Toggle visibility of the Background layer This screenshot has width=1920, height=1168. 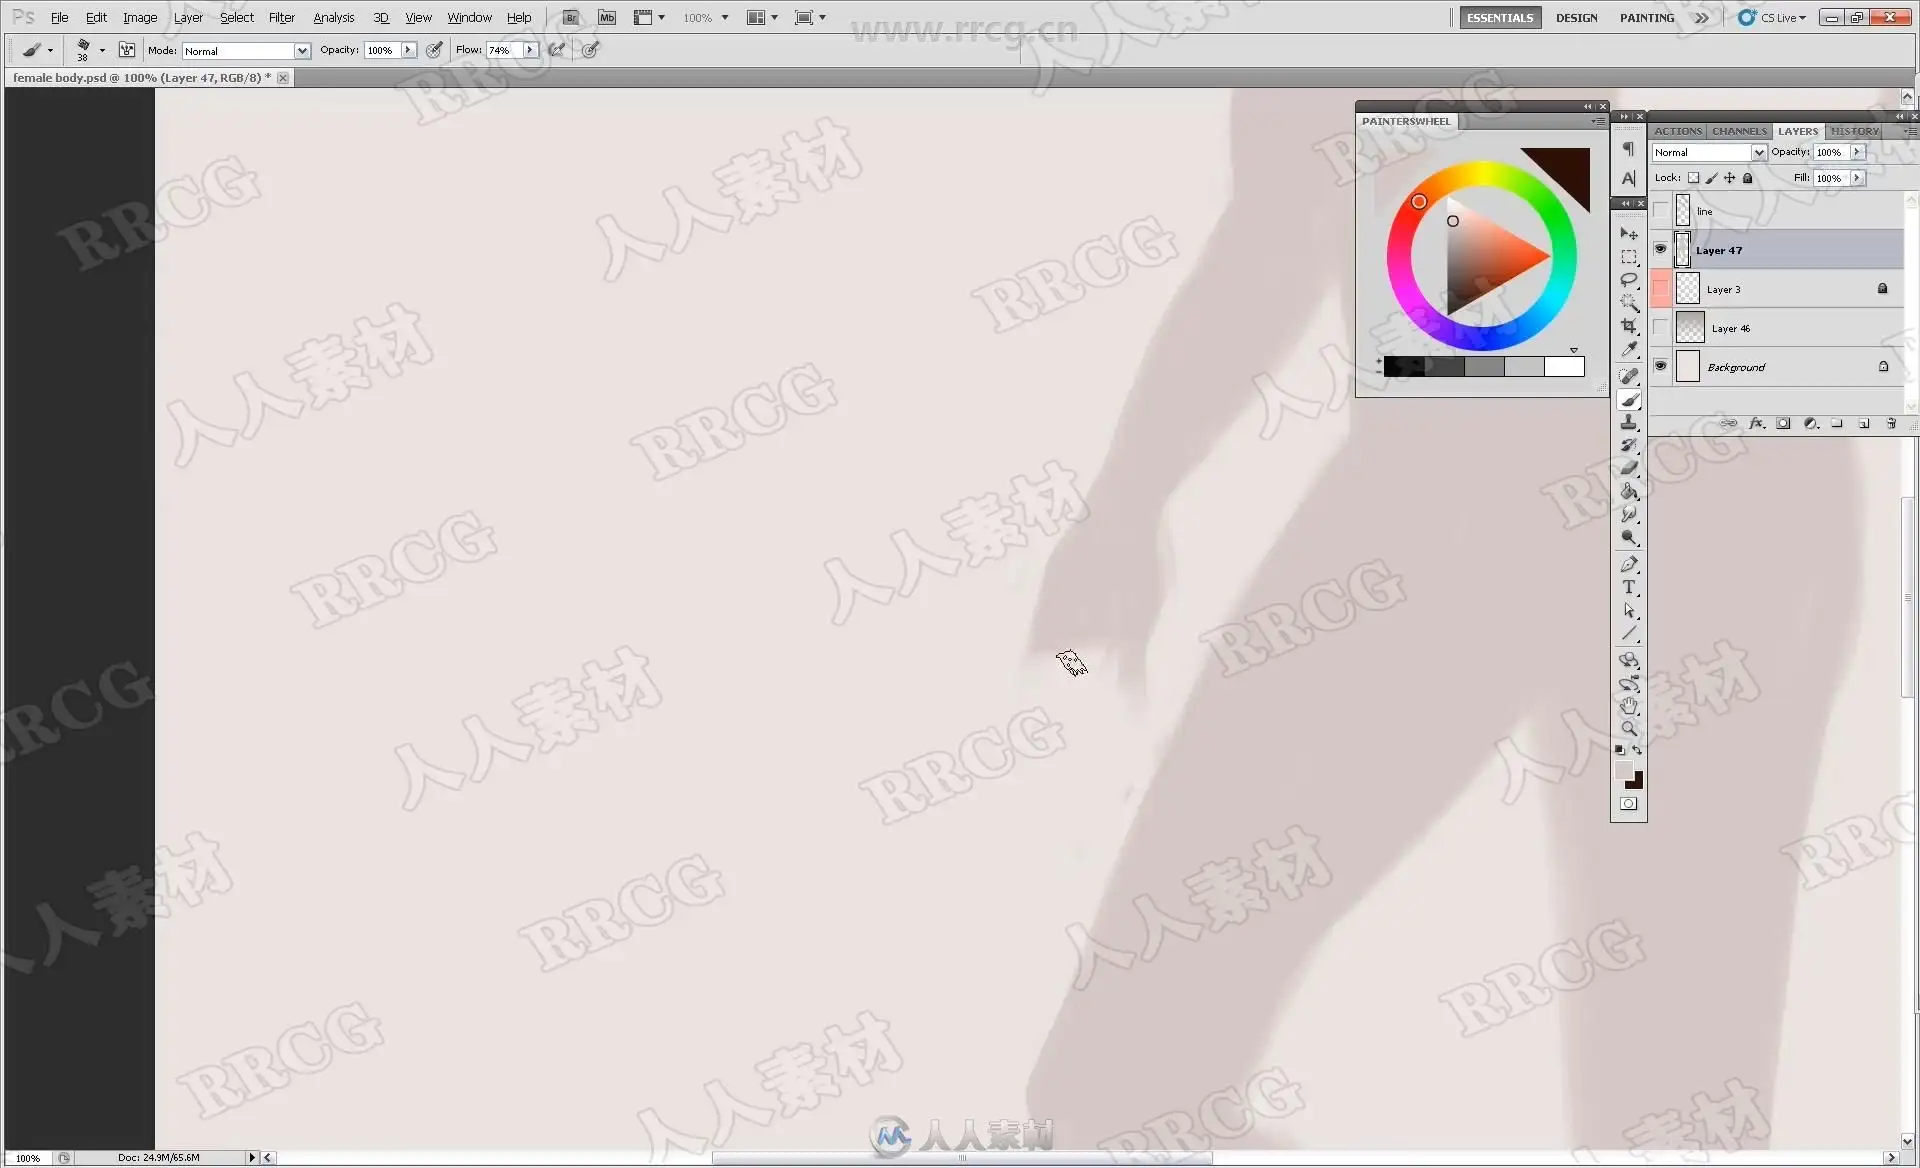click(1660, 366)
